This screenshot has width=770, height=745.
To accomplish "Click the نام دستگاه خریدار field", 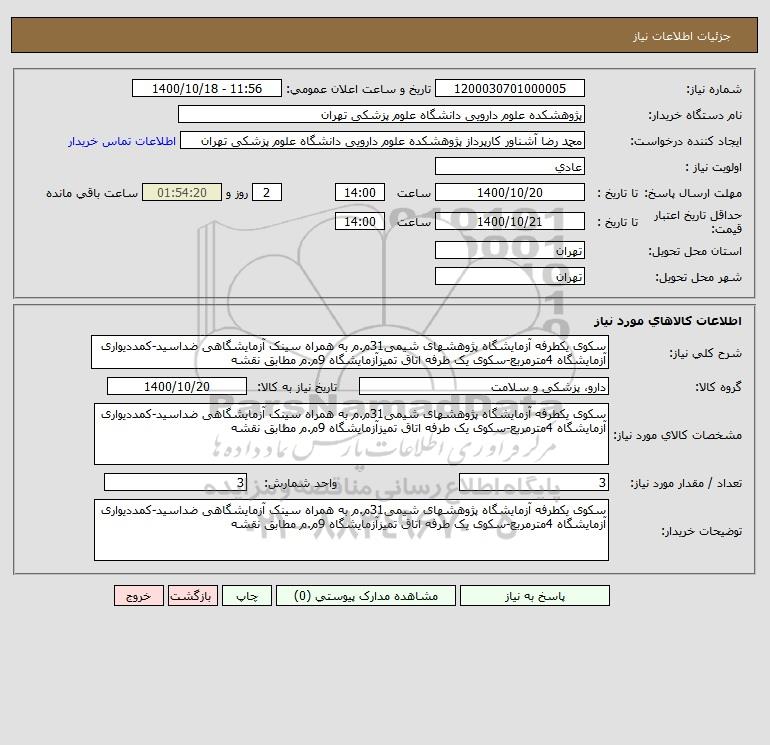I will click(x=381, y=114).
